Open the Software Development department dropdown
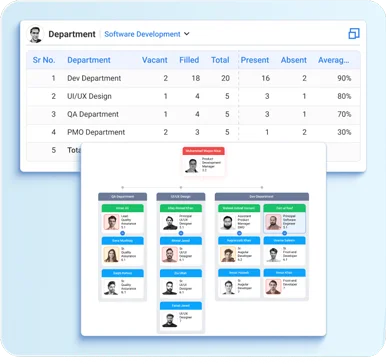This screenshot has height=364, width=386. tap(147, 34)
